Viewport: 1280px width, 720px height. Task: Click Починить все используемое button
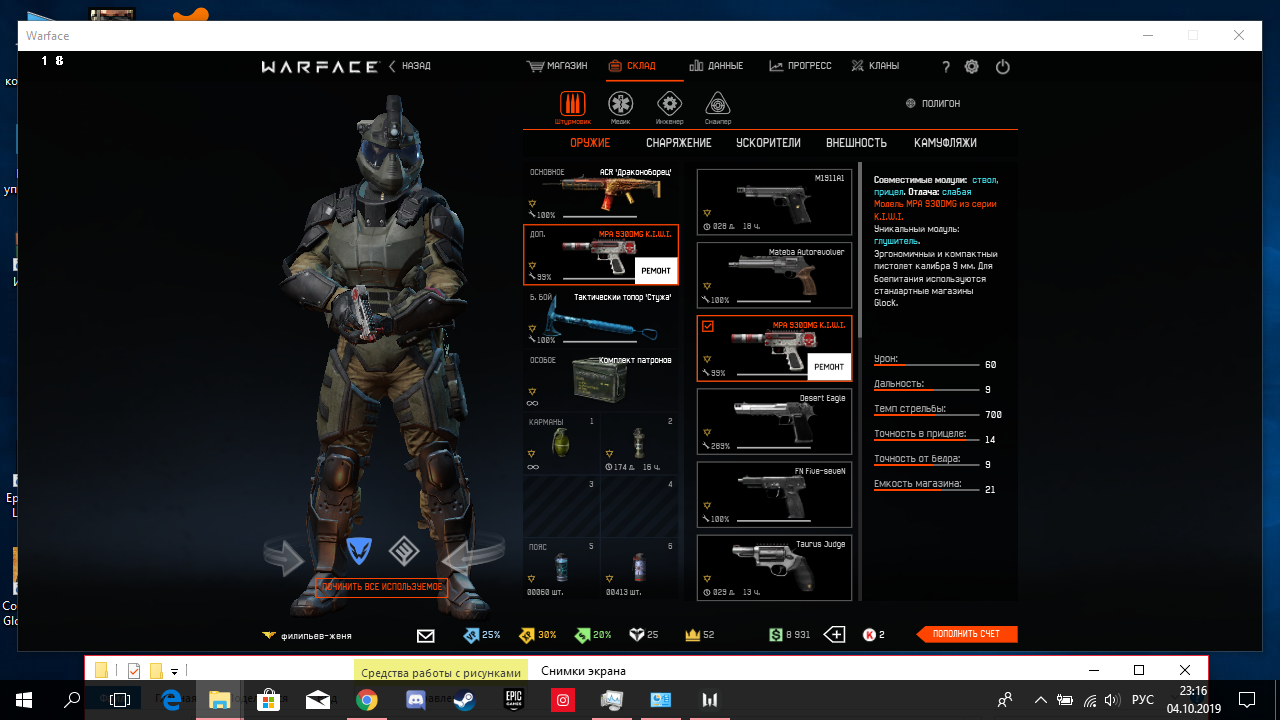click(x=380, y=587)
